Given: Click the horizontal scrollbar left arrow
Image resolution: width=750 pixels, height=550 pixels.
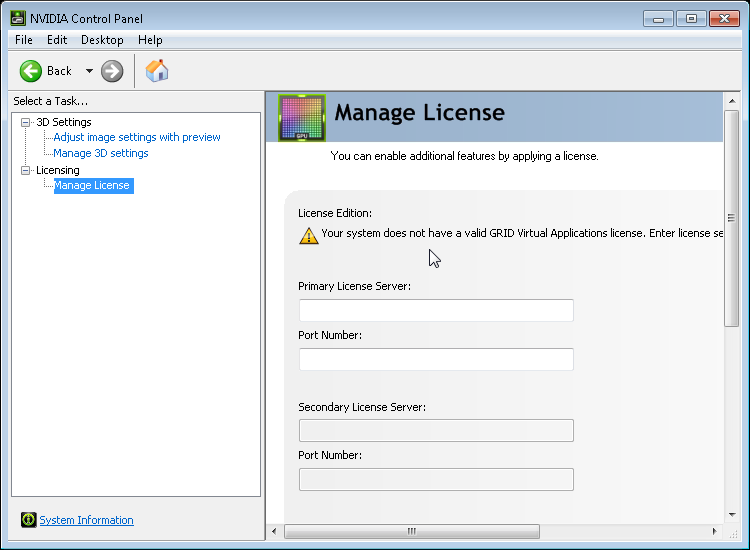Looking at the screenshot, I should click(x=274, y=531).
